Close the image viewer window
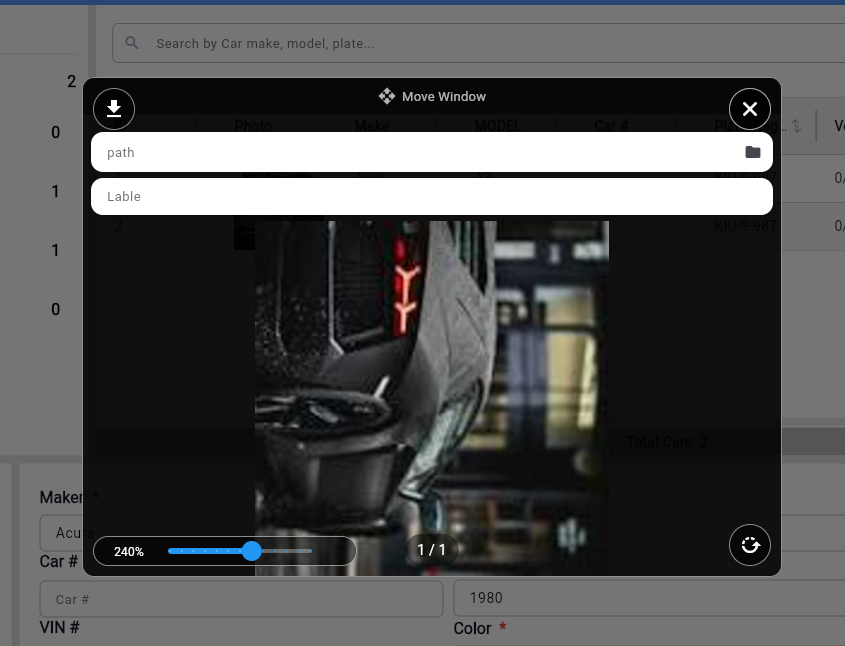Viewport: 845px width, 646px height. [750, 109]
